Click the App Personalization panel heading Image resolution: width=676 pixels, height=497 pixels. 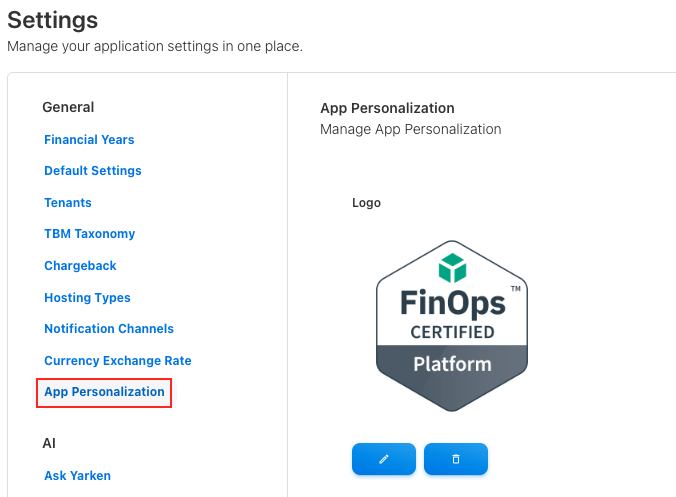[387, 108]
